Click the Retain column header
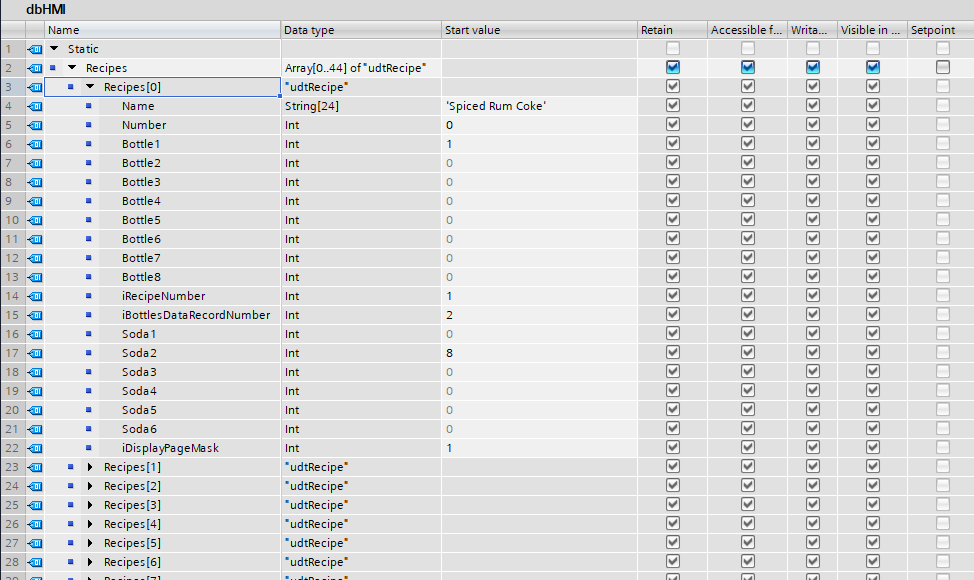The height and width of the screenshot is (580, 974). pyautogui.click(x=672, y=30)
